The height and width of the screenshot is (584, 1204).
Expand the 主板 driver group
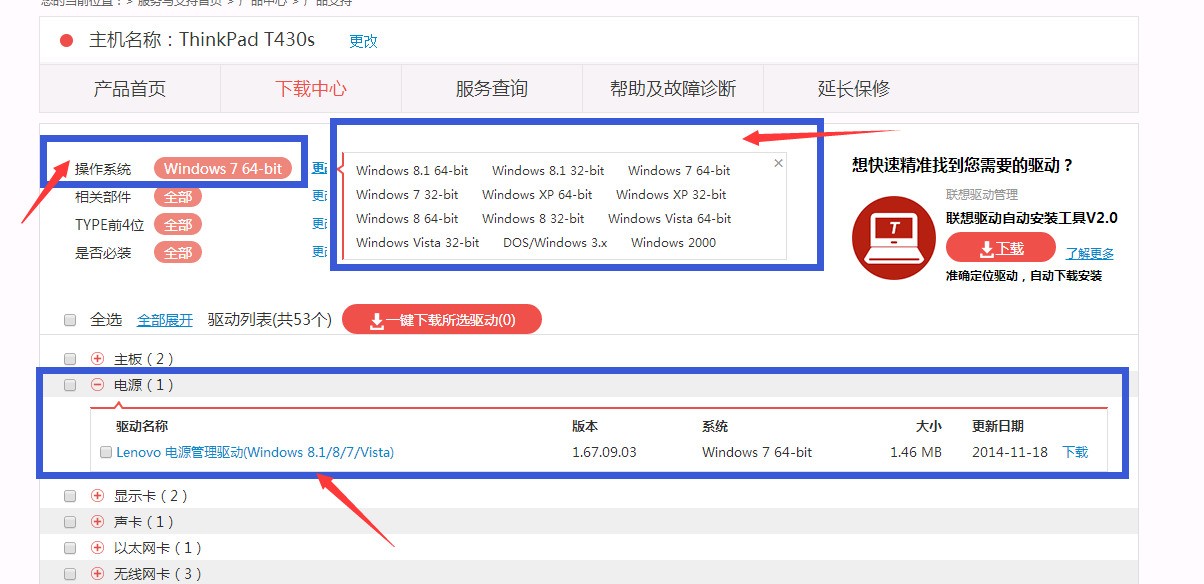(x=97, y=358)
